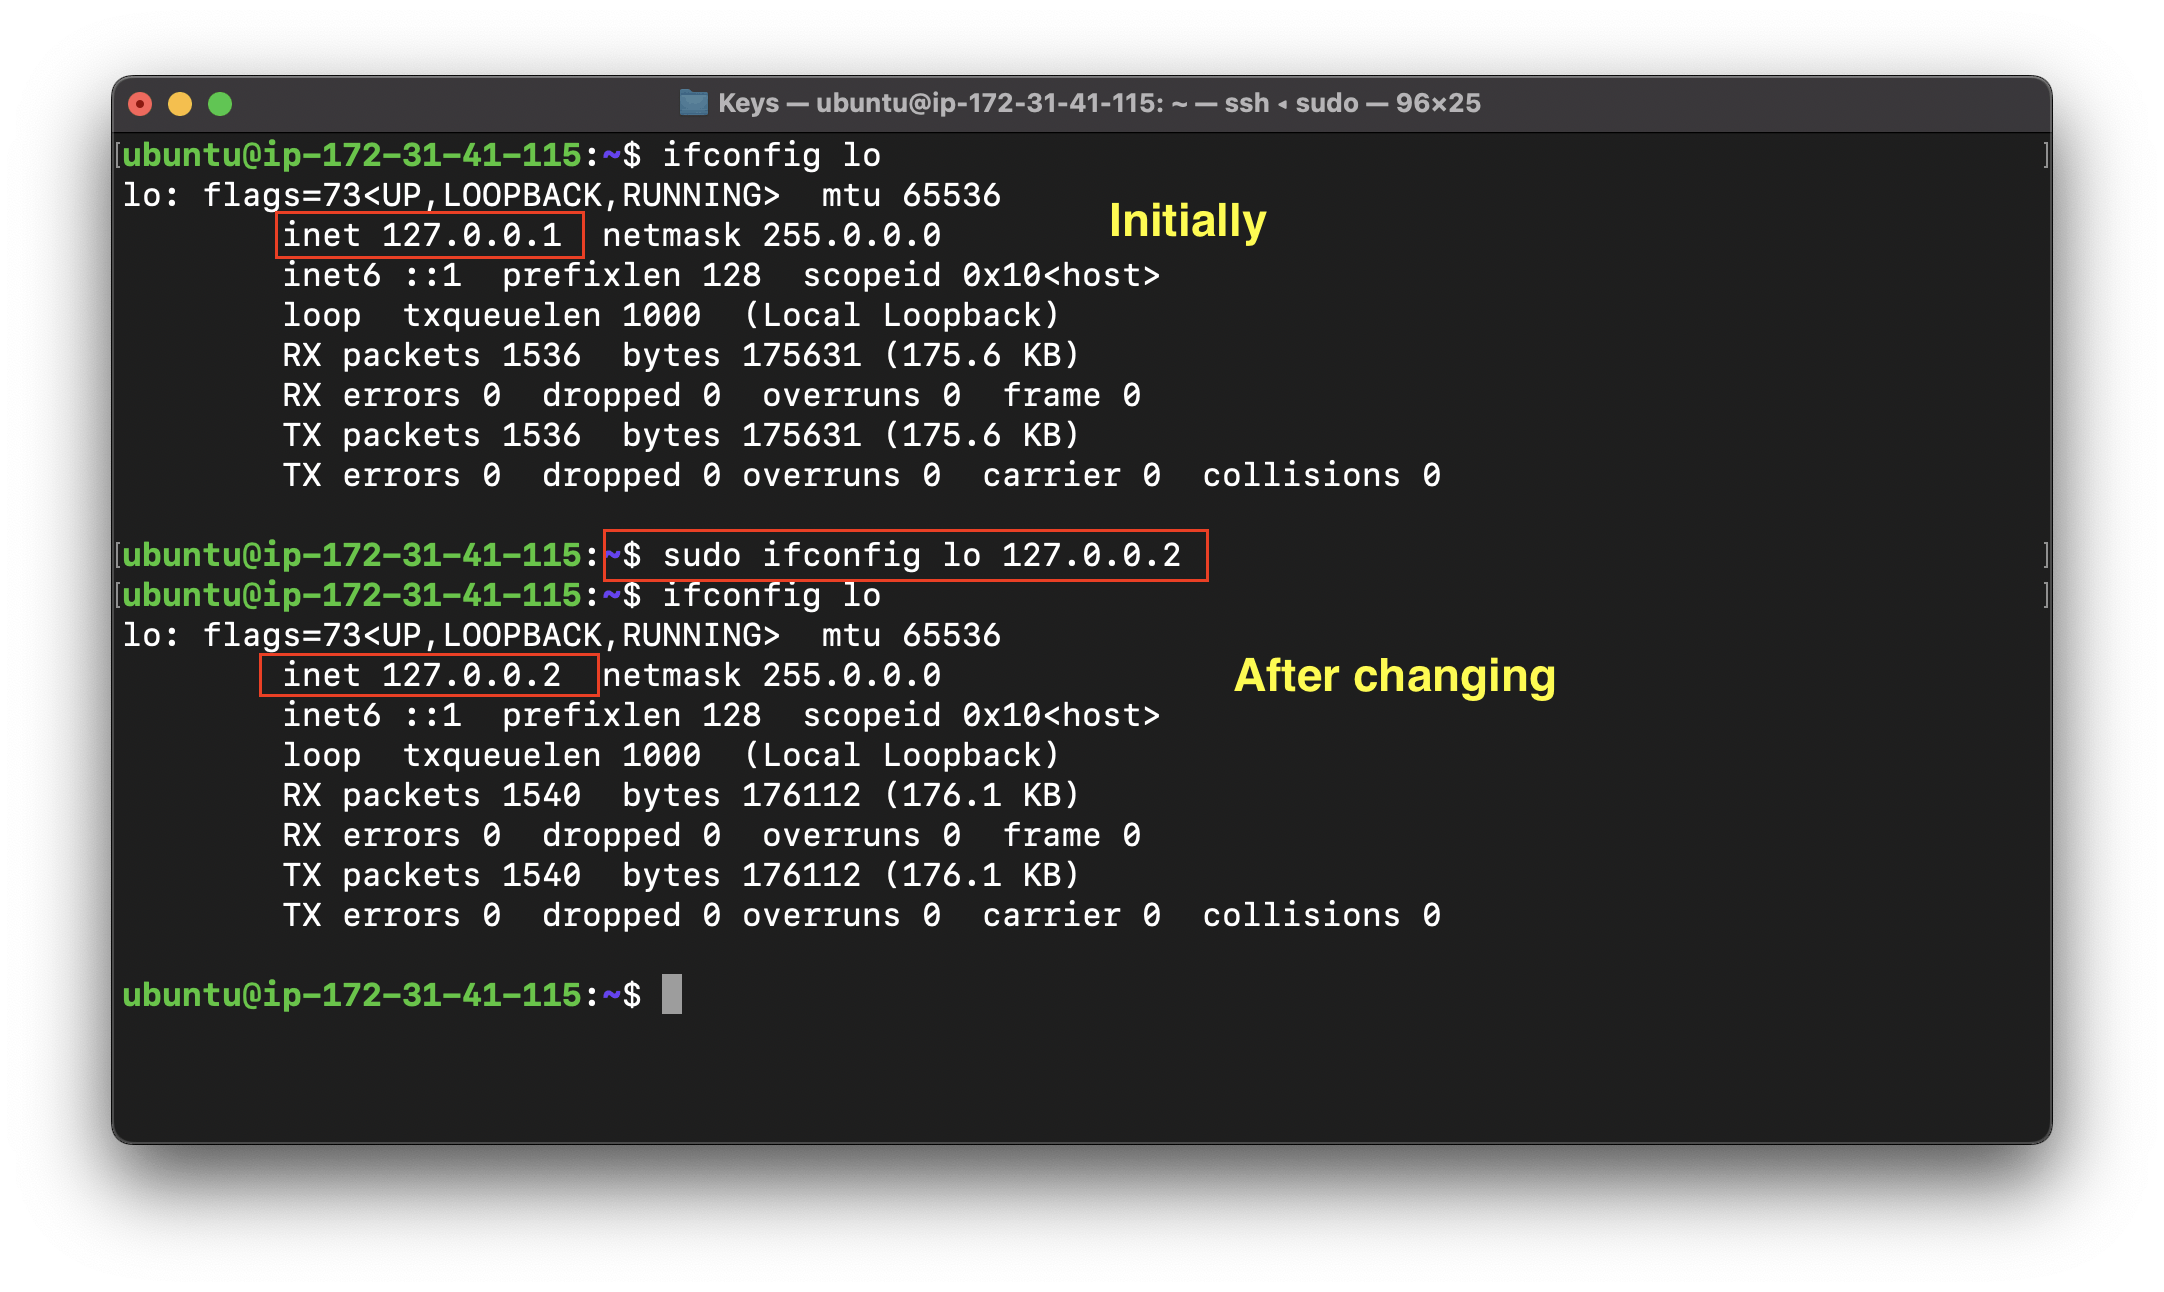Click the terminal window title text
Image resolution: width=2164 pixels, height=1292 pixels.
click(x=1099, y=103)
